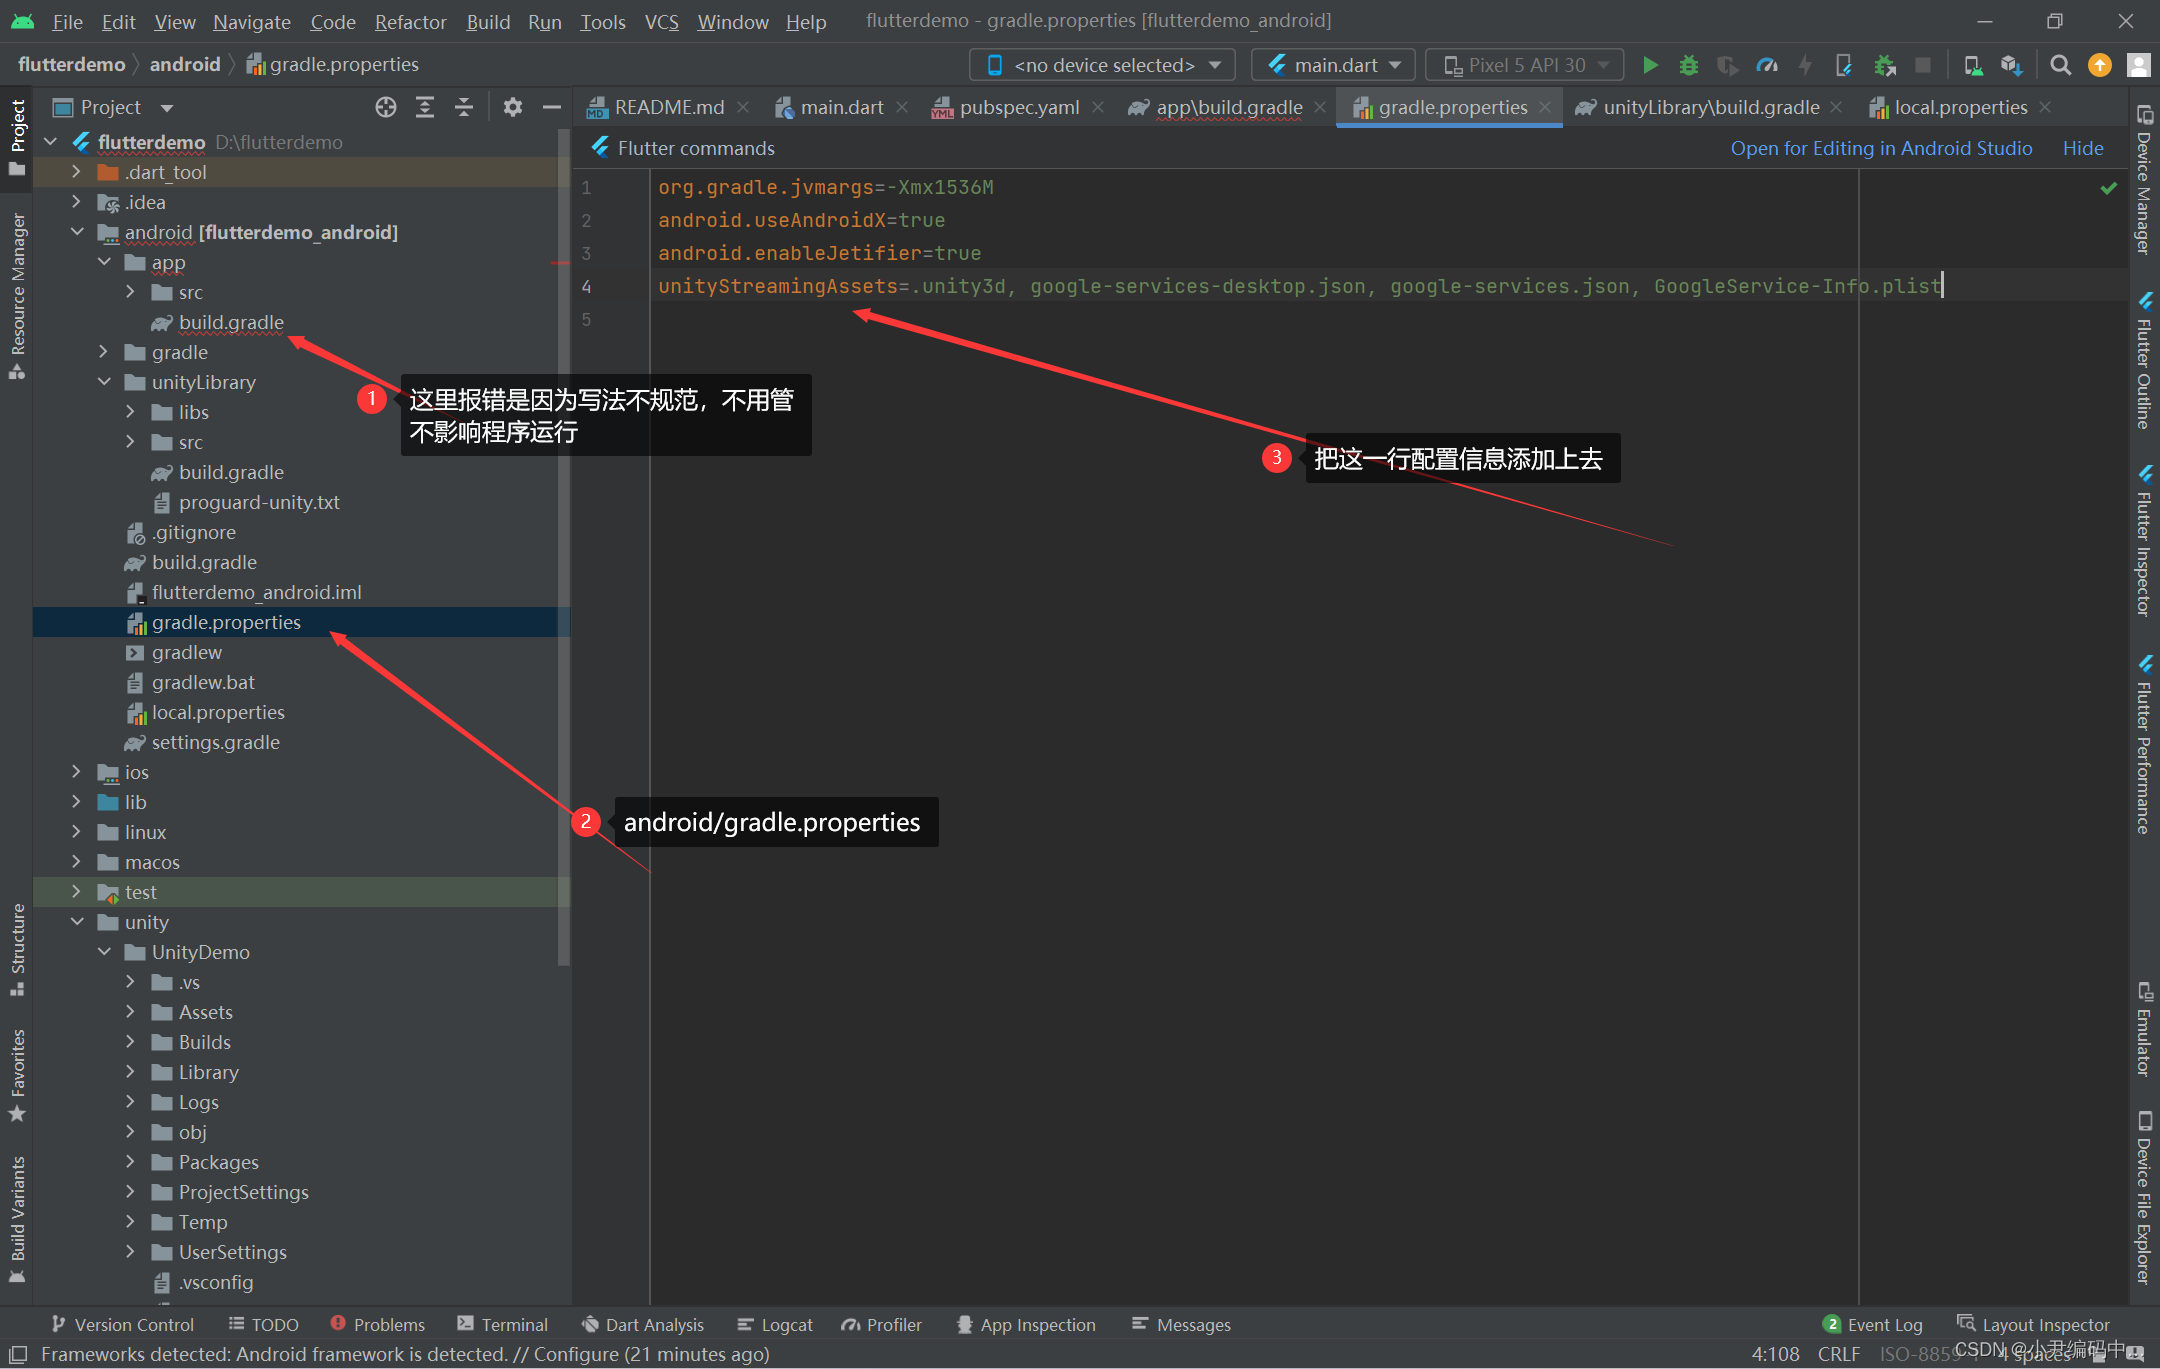This screenshot has height=1369, width=2160.
Task: Open the Event Log panel
Action: click(1873, 1324)
